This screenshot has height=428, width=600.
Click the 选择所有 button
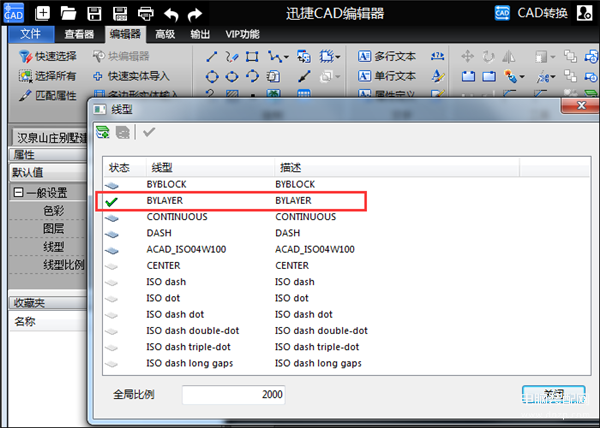point(48,76)
